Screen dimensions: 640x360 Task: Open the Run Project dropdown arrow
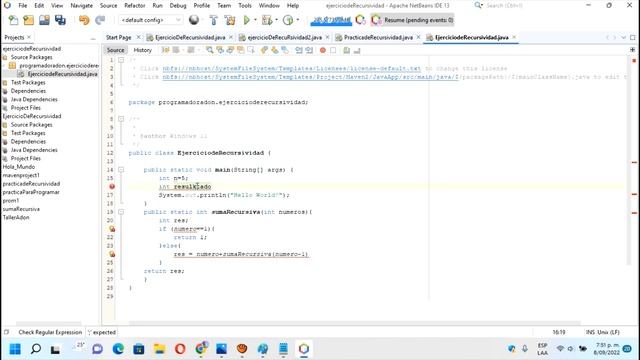pos(256,20)
